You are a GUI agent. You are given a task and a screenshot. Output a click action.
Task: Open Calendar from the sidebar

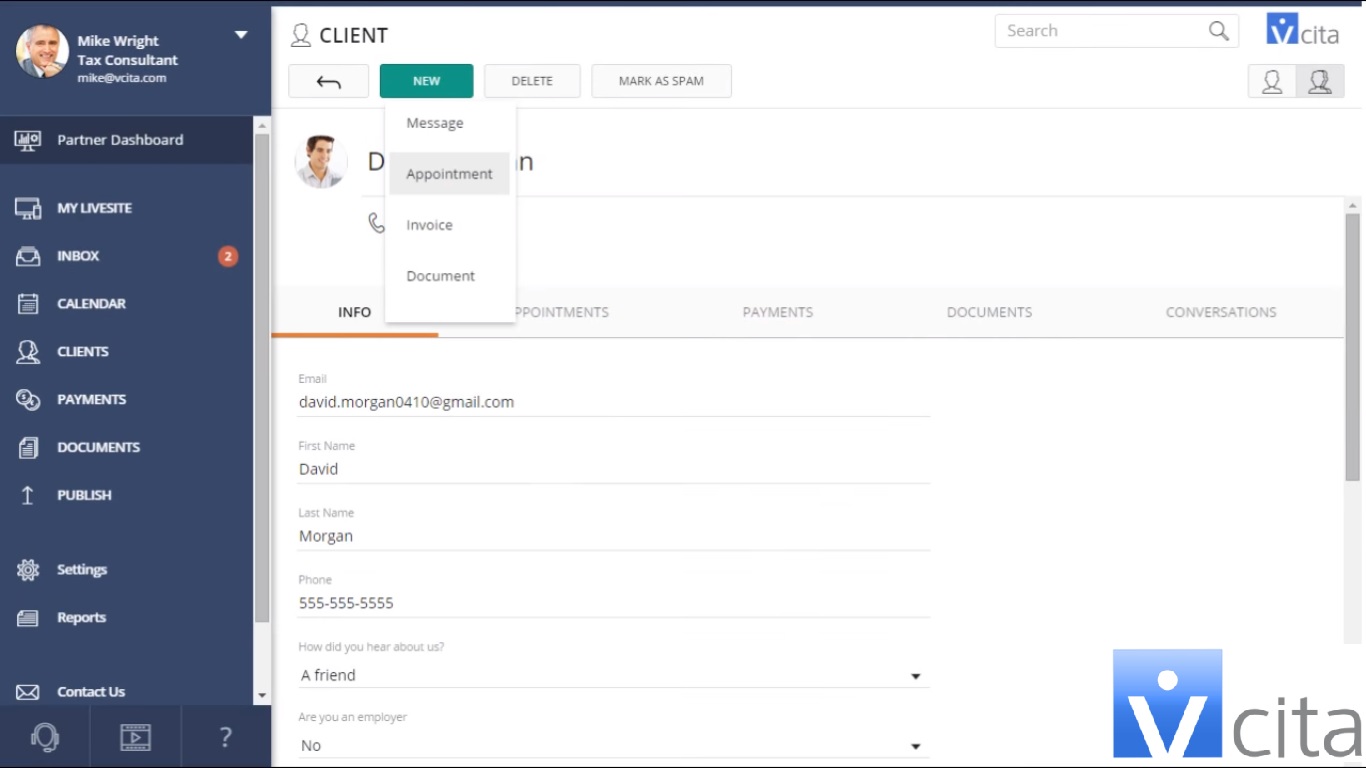[91, 304]
